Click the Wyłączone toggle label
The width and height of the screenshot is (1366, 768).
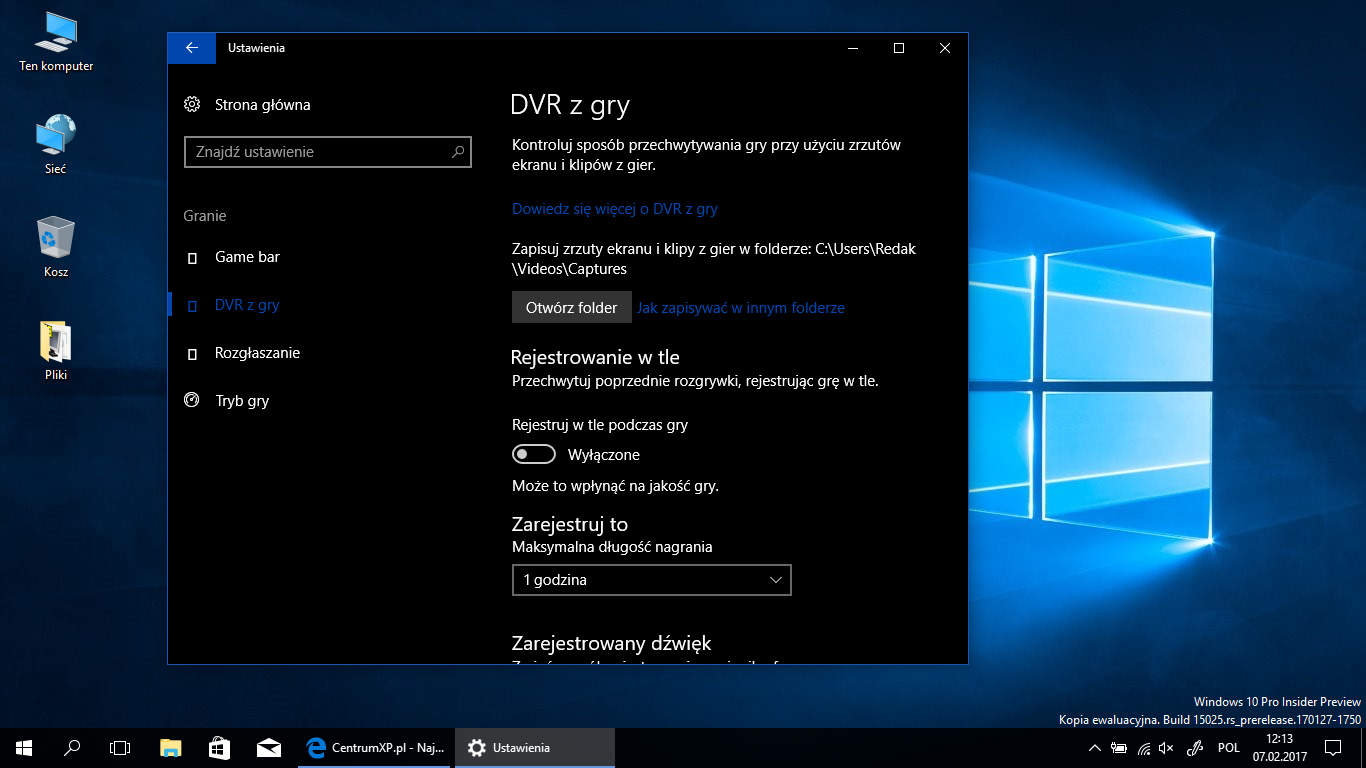point(604,455)
